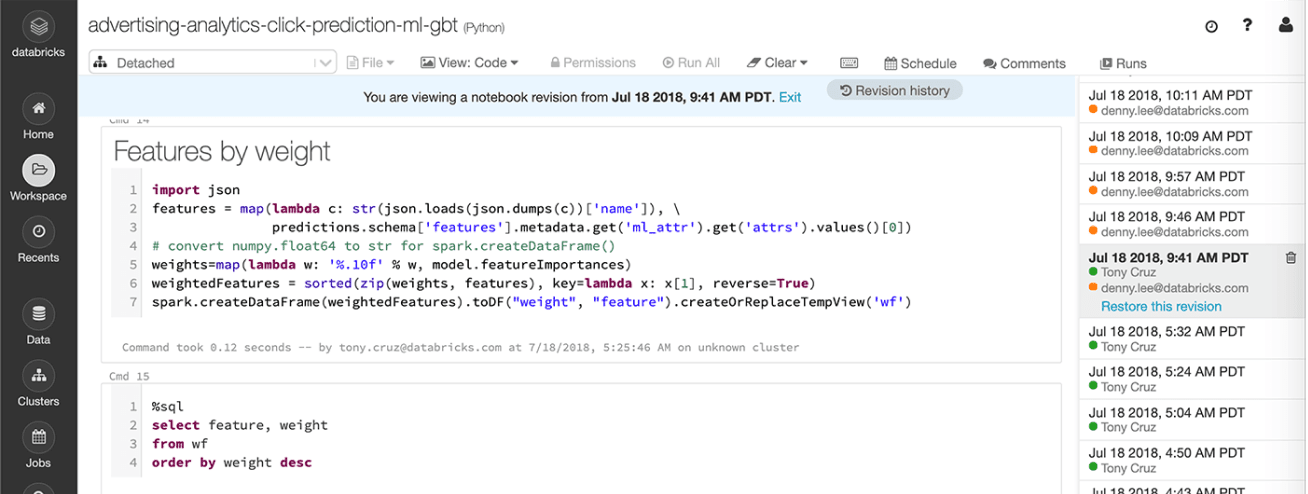Open Recents from the sidebar
Viewport: 1308px width, 494px height.
pyautogui.click(x=38, y=232)
